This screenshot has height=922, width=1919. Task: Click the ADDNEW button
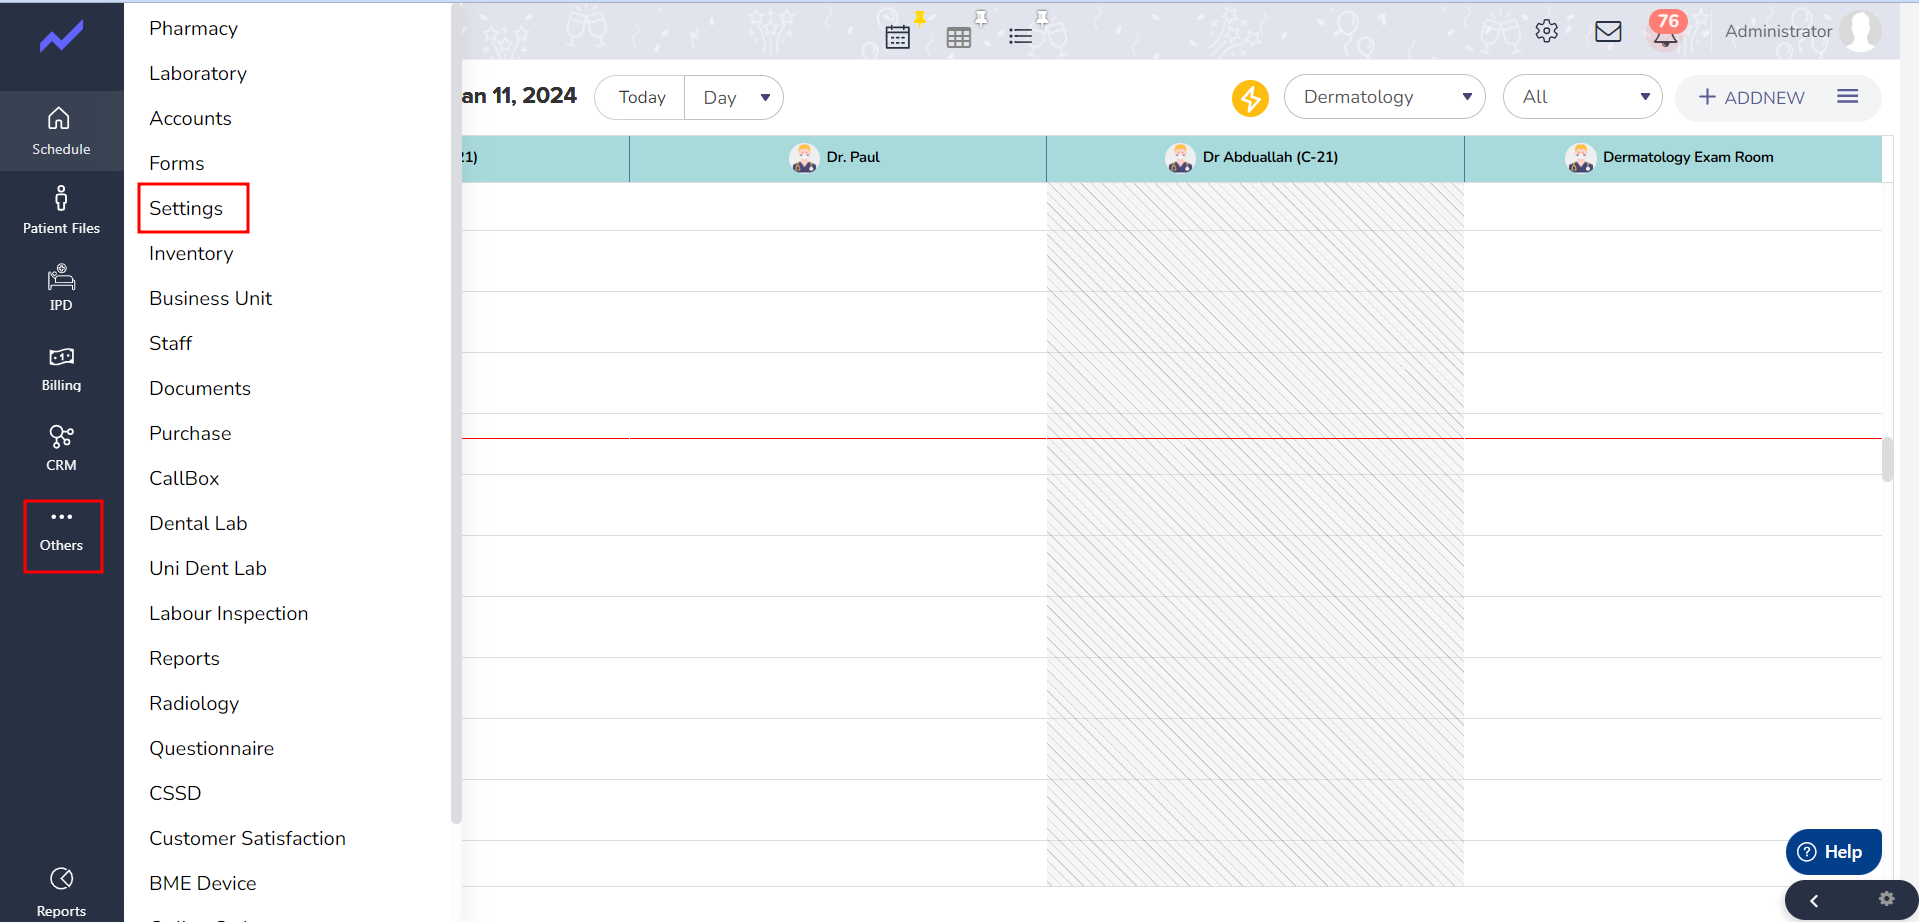click(1752, 97)
